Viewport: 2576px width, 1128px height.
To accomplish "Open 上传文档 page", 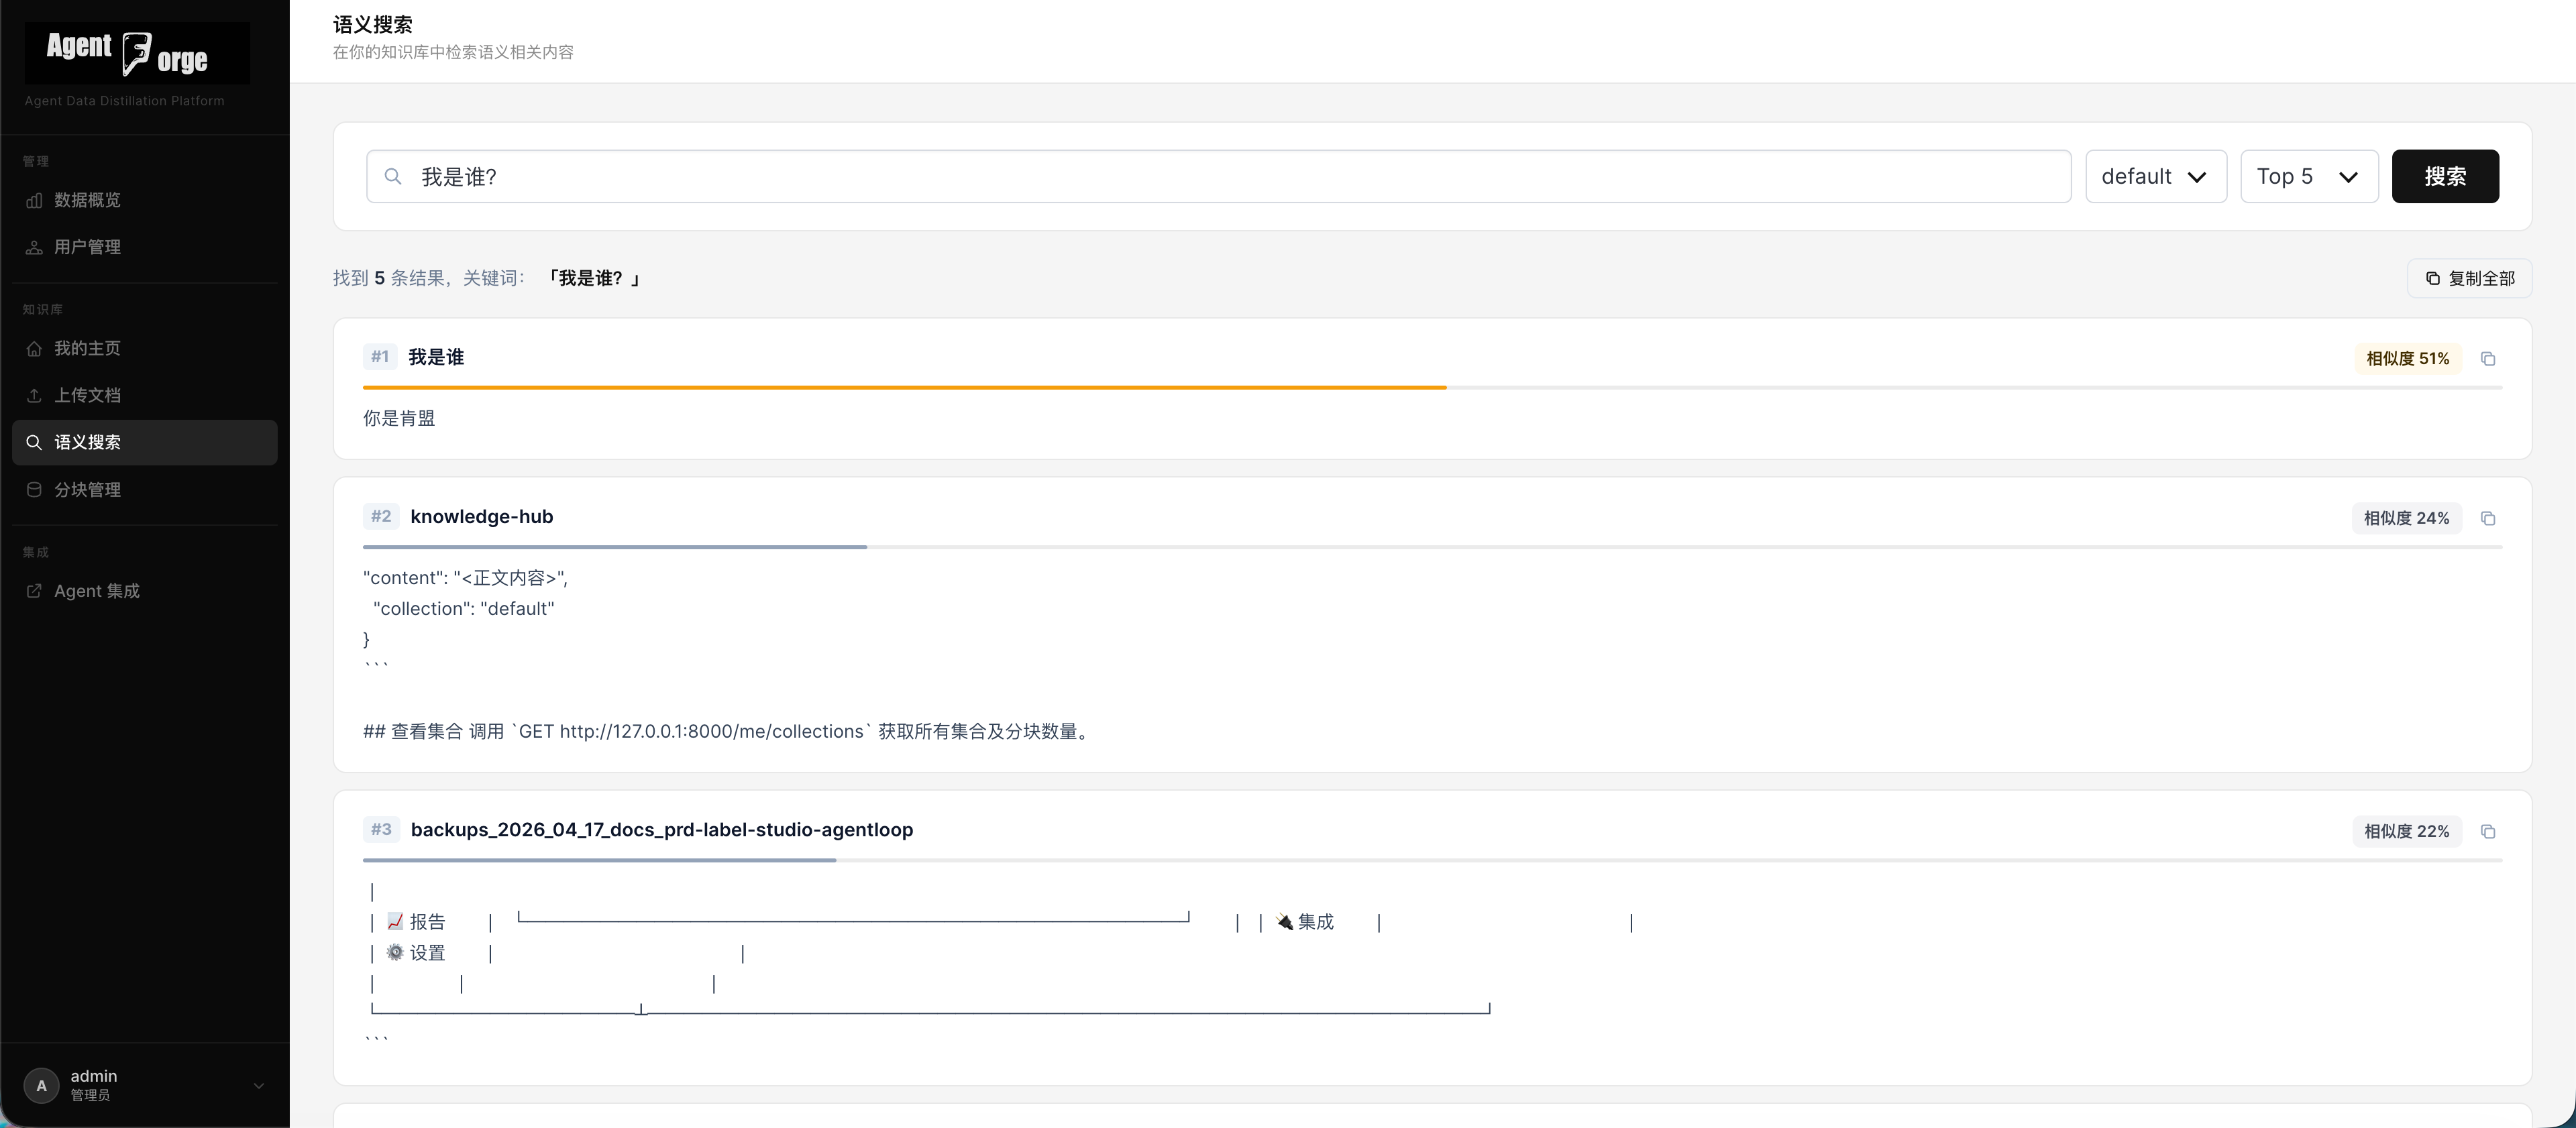I will (x=145, y=395).
